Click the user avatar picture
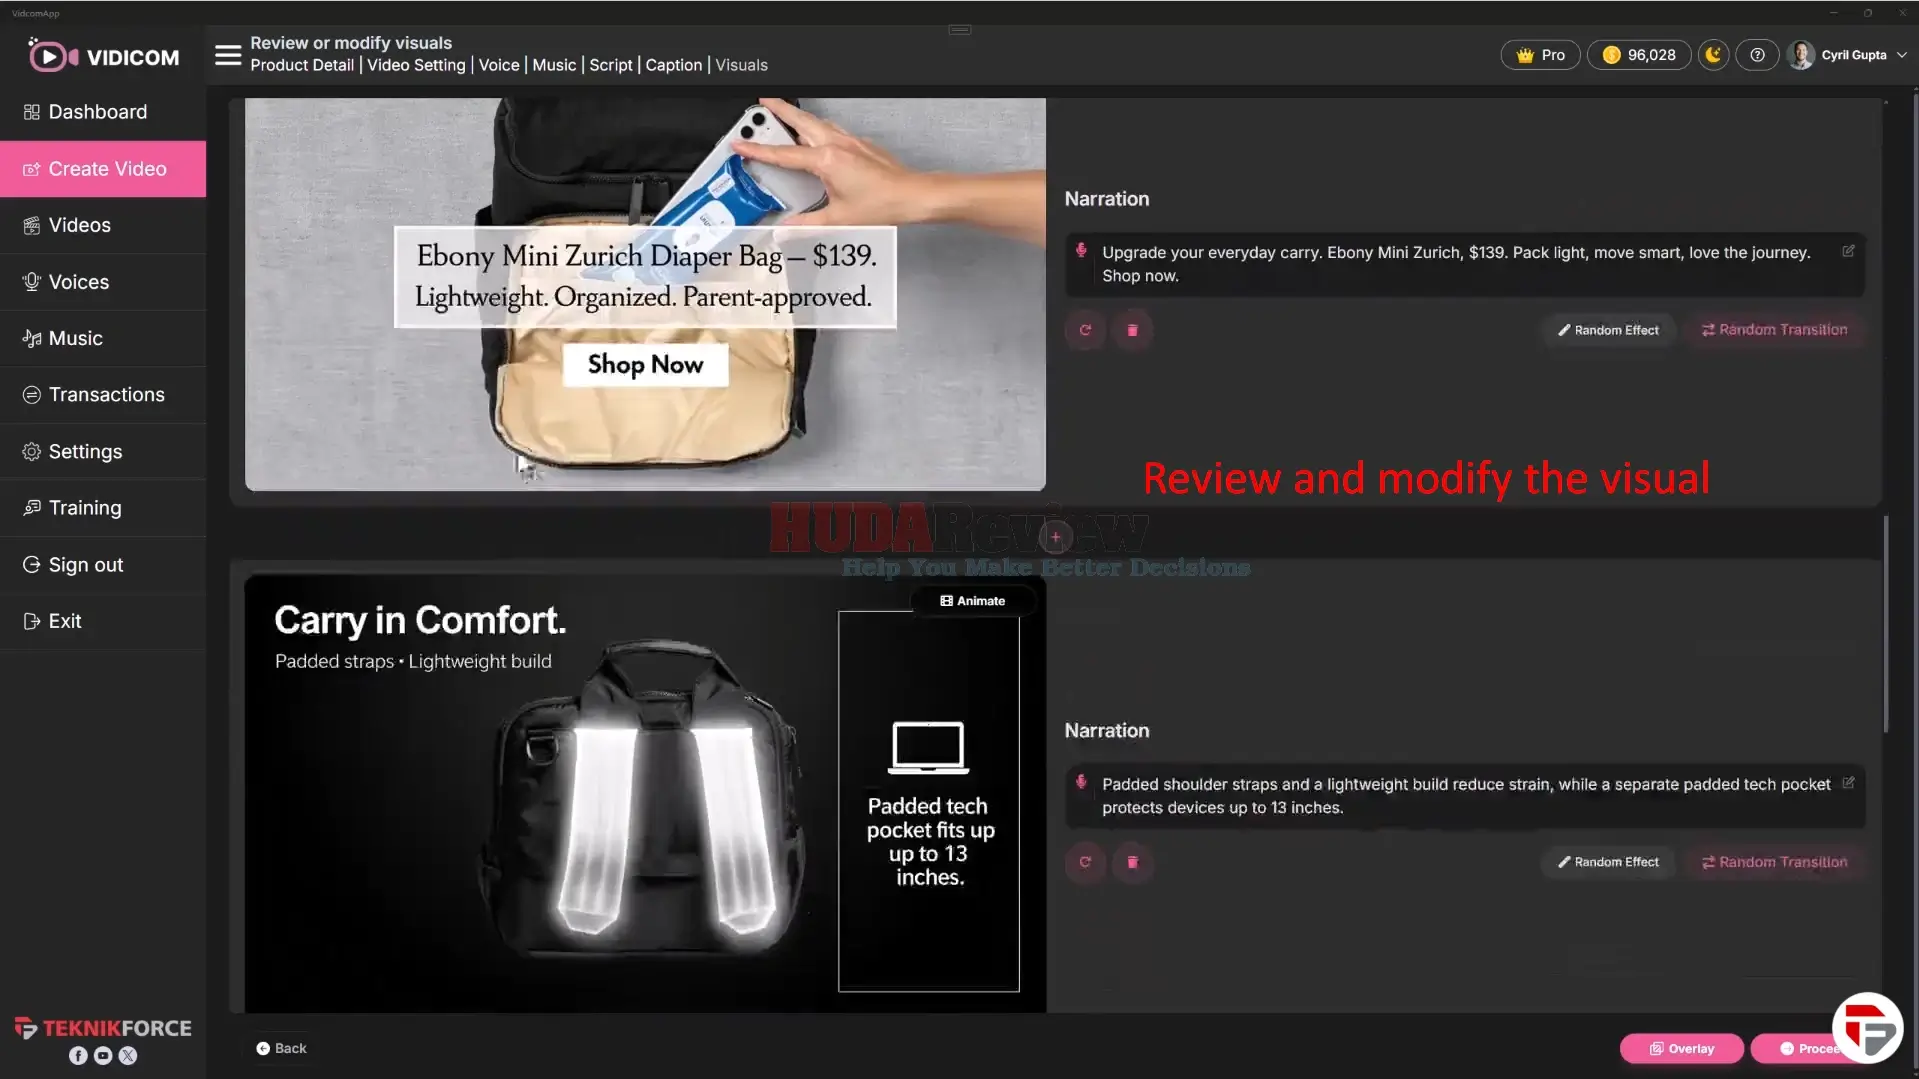Screen dimensions: 1919x1079 point(1801,55)
